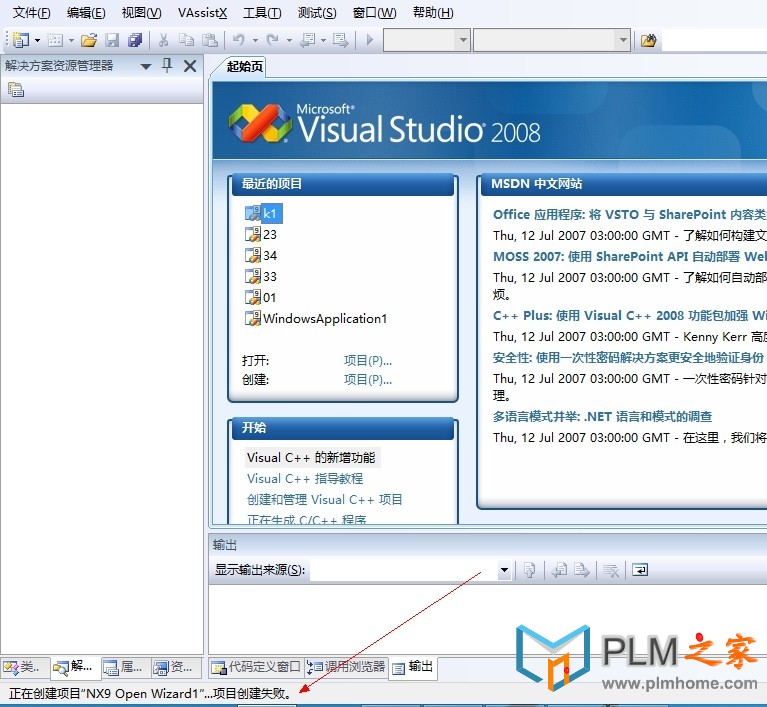Open the 文件(F) menu

click(x=31, y=13)
